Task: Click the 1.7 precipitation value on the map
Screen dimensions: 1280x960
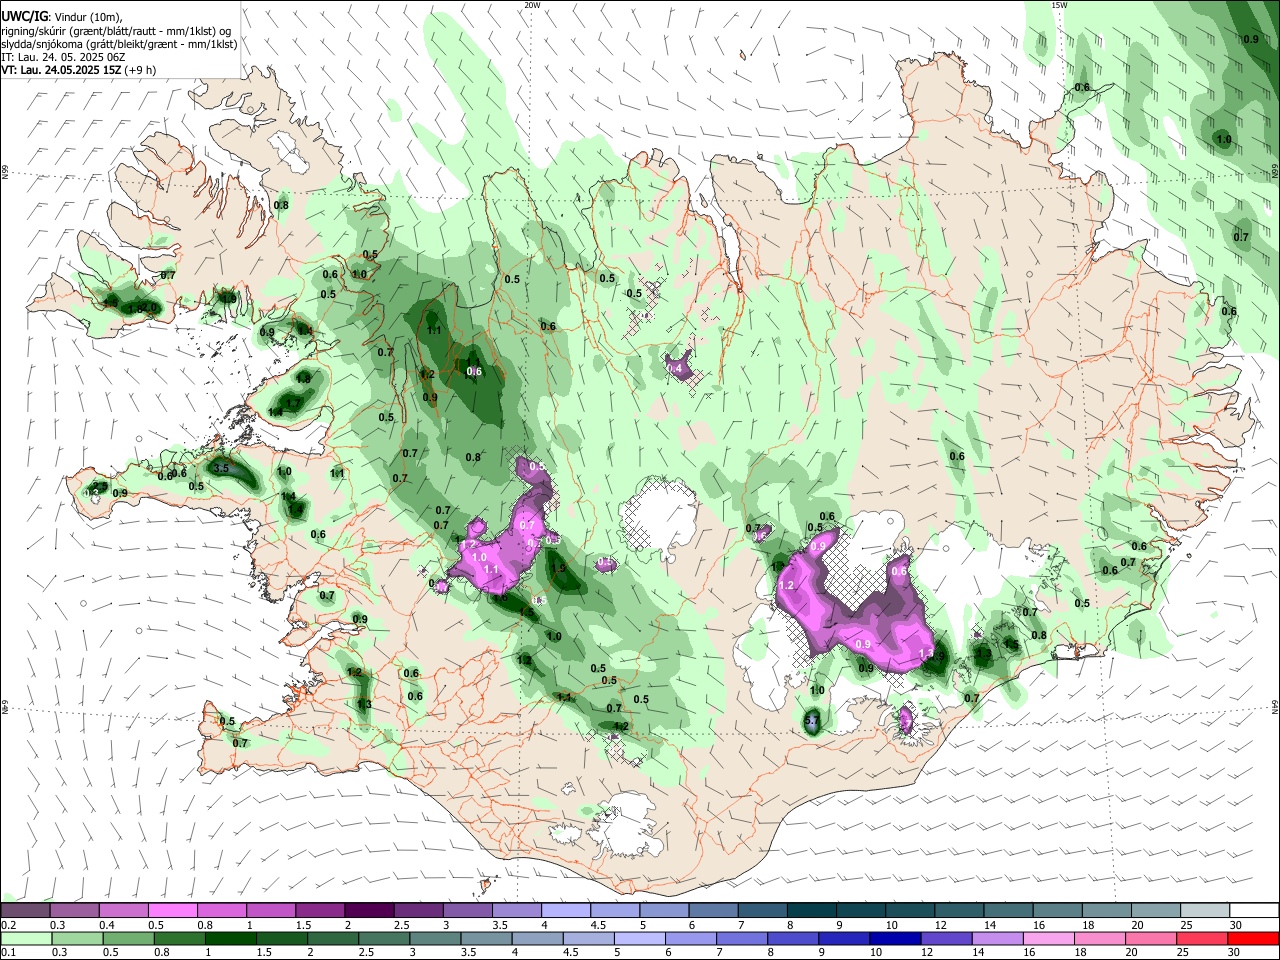Action: click(294, 404)
